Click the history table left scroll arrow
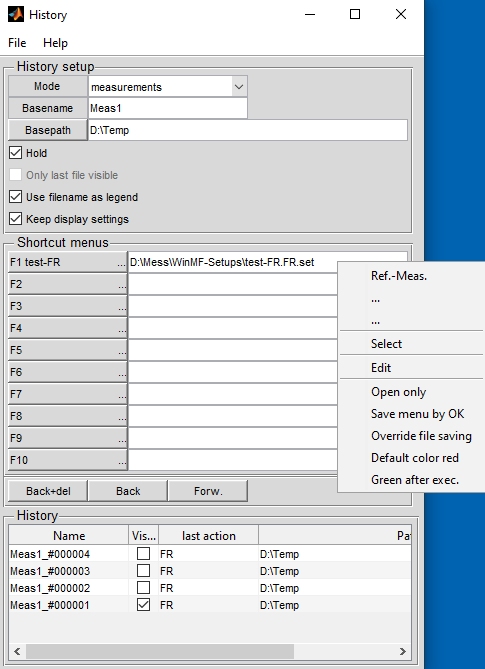Screen dimensions: 485x669 [x=17, y=651]
